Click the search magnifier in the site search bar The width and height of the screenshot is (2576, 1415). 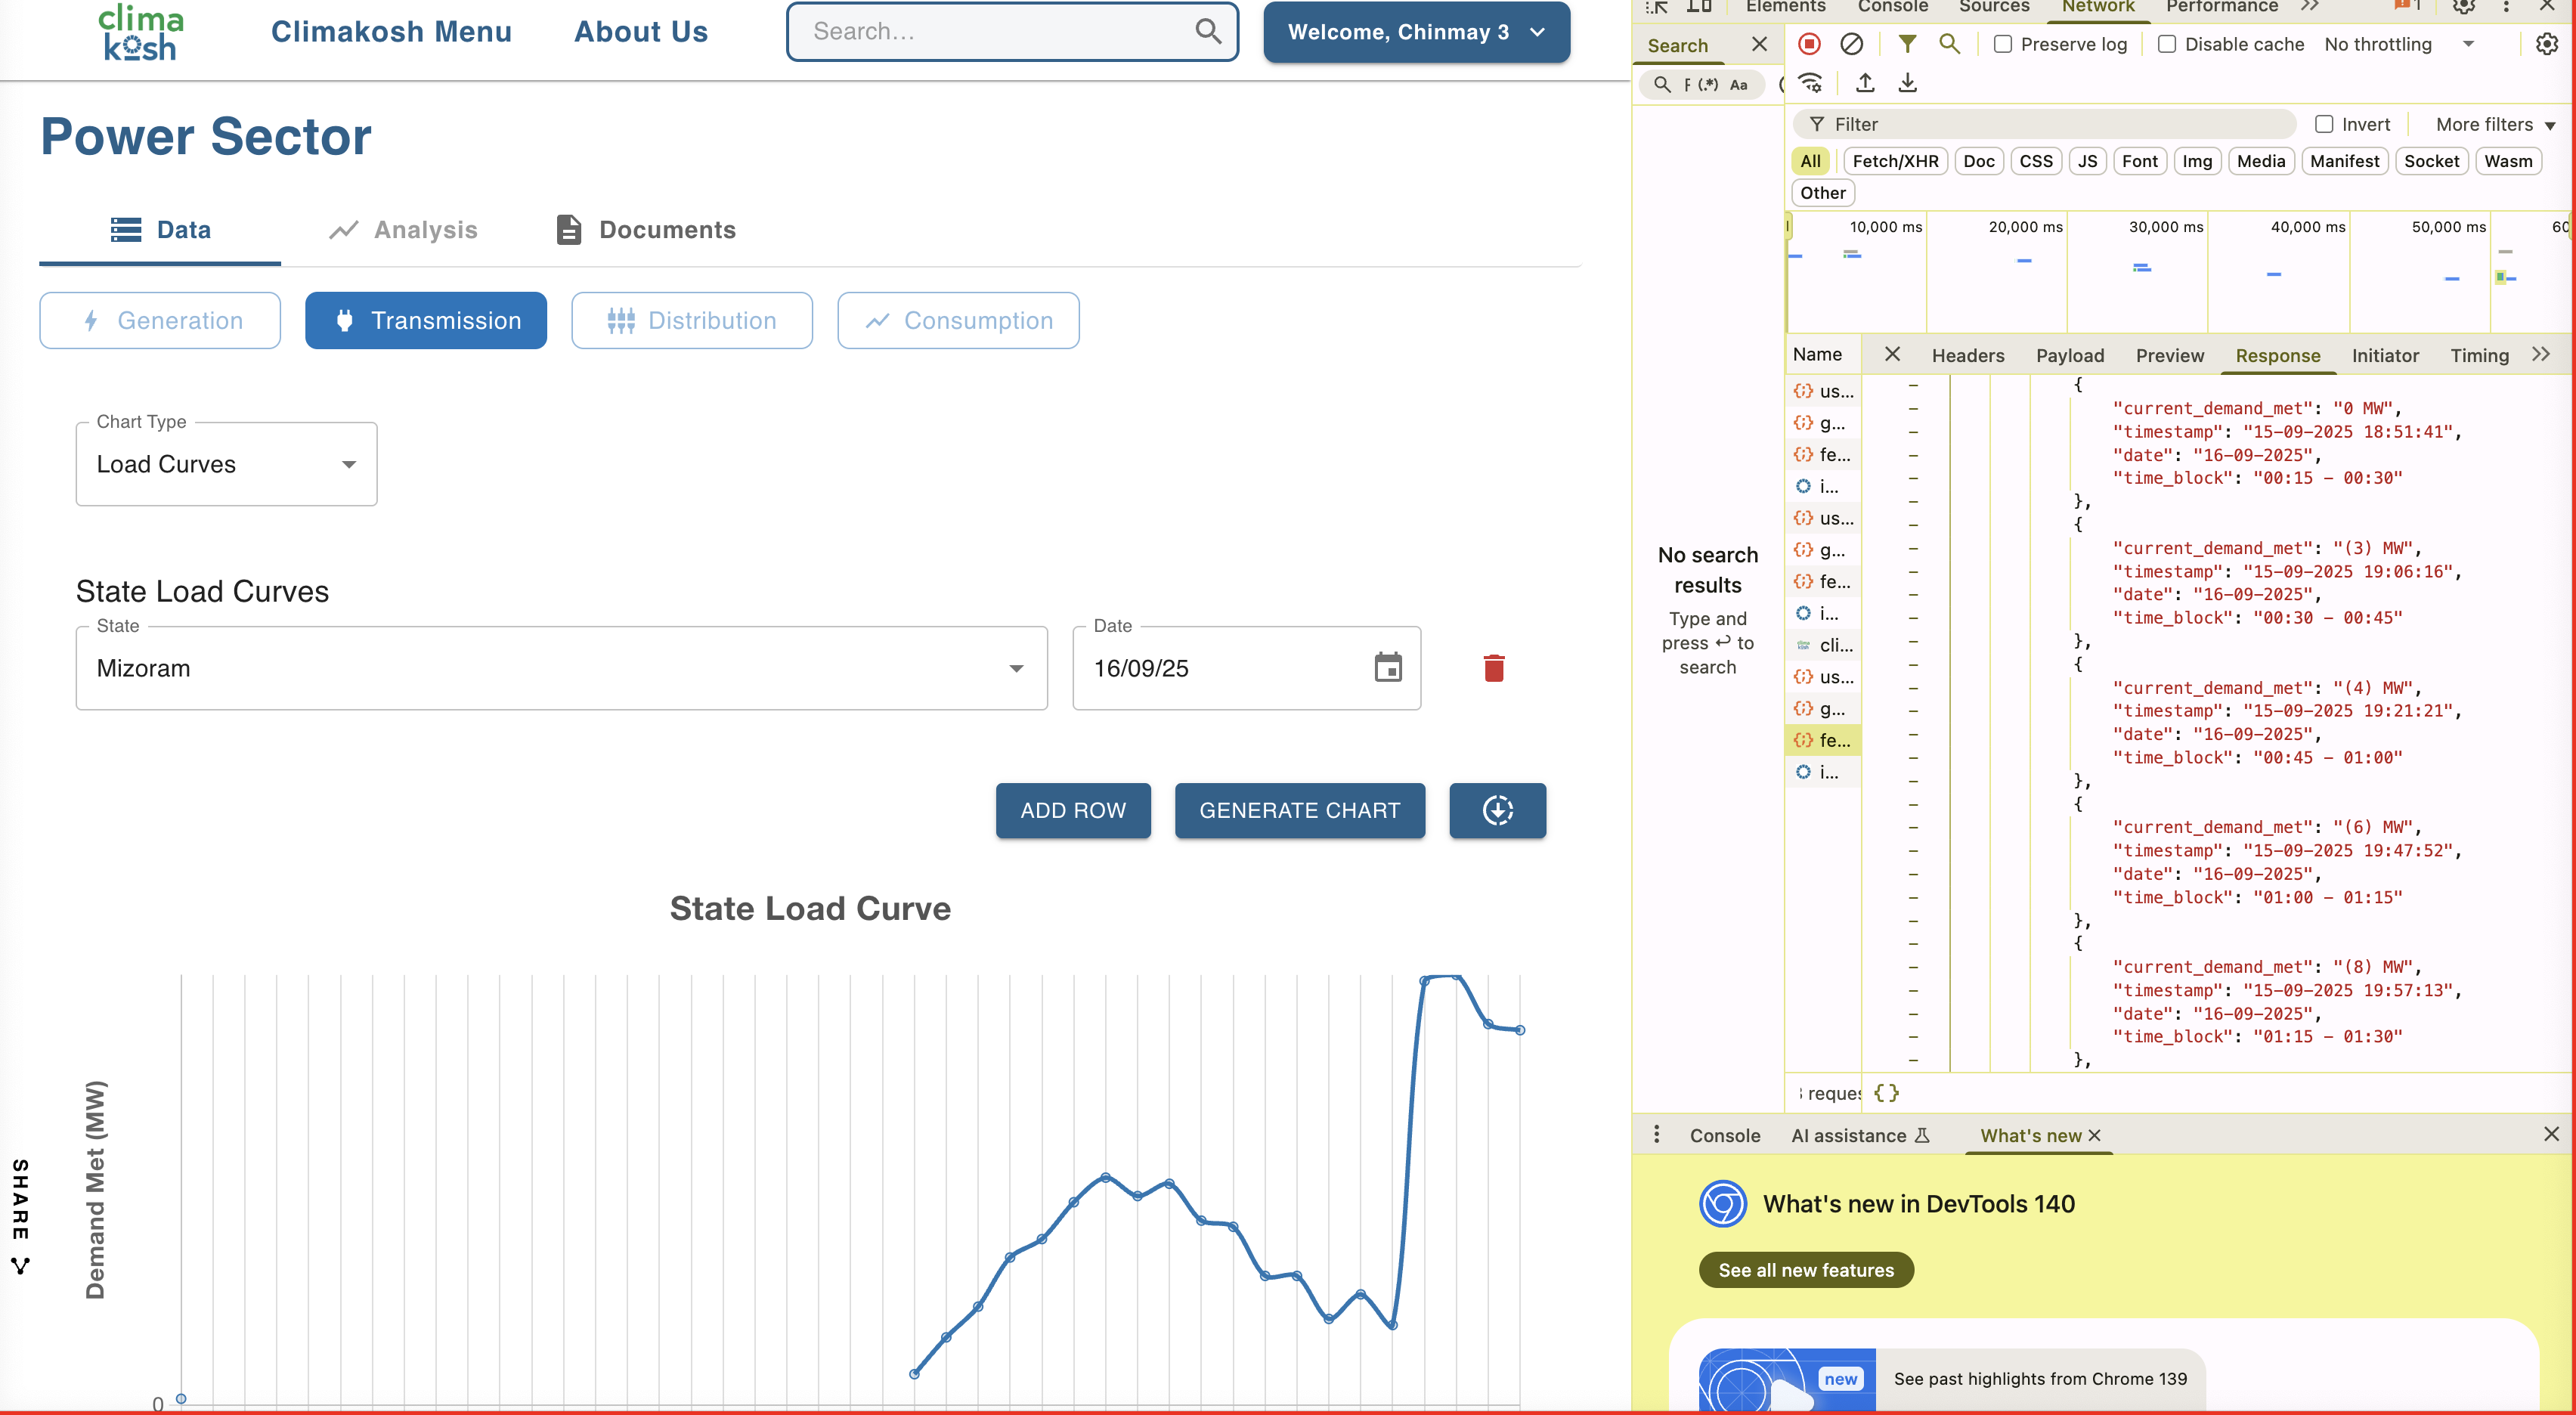click(x=1208, y=31)
